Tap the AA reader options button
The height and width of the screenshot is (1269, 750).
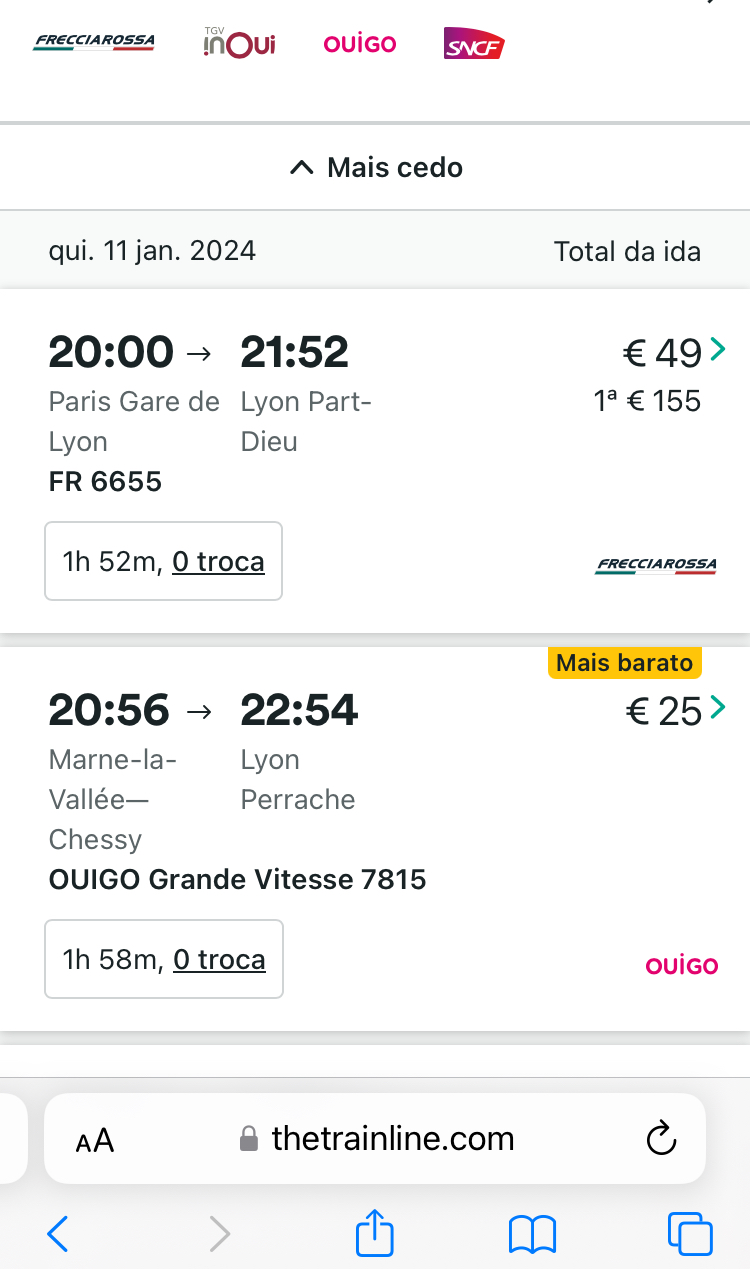pos(95,1140)
